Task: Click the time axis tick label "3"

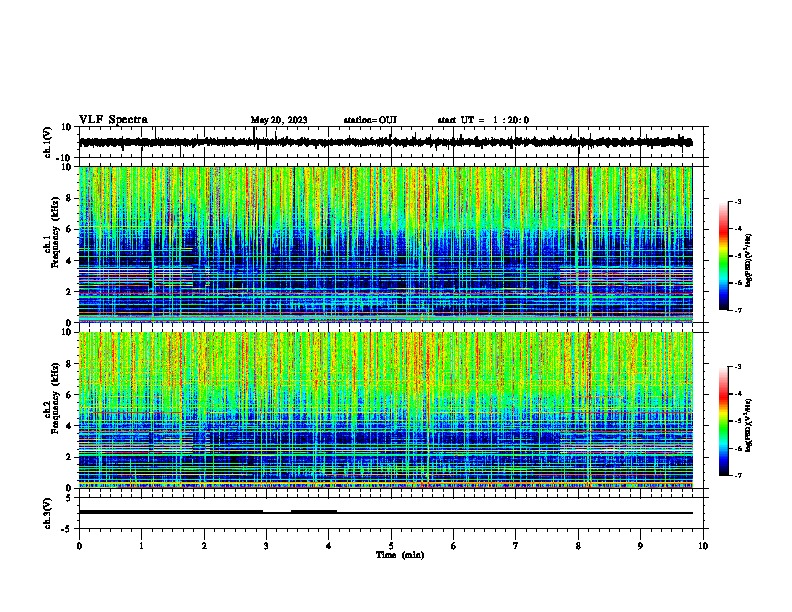Action: point(266,546)
